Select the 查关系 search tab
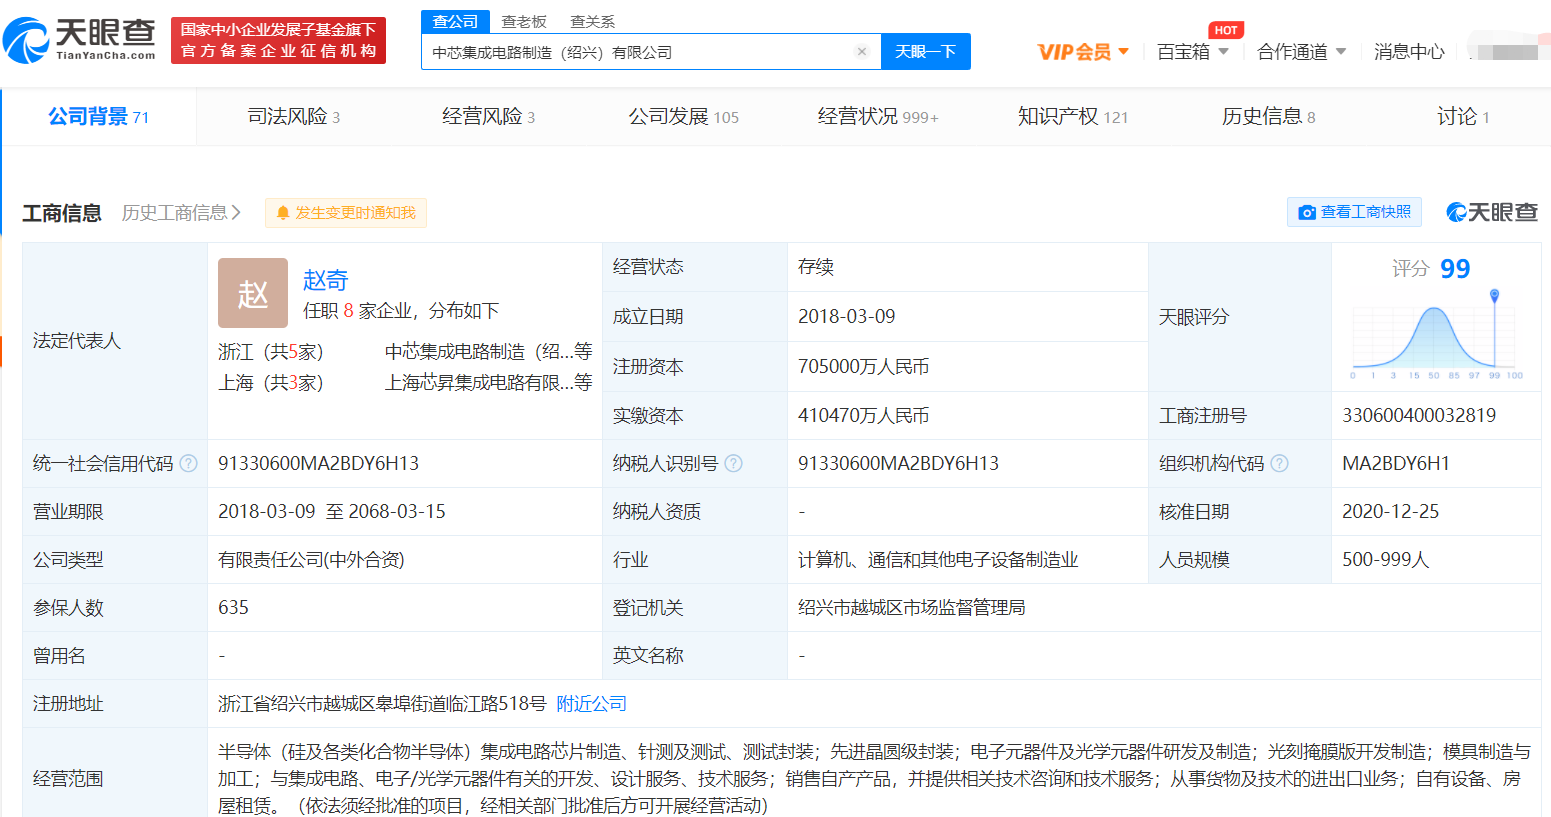Image resolution: width=1551 pixels, height=817 pixels. (x=593, y=21)
